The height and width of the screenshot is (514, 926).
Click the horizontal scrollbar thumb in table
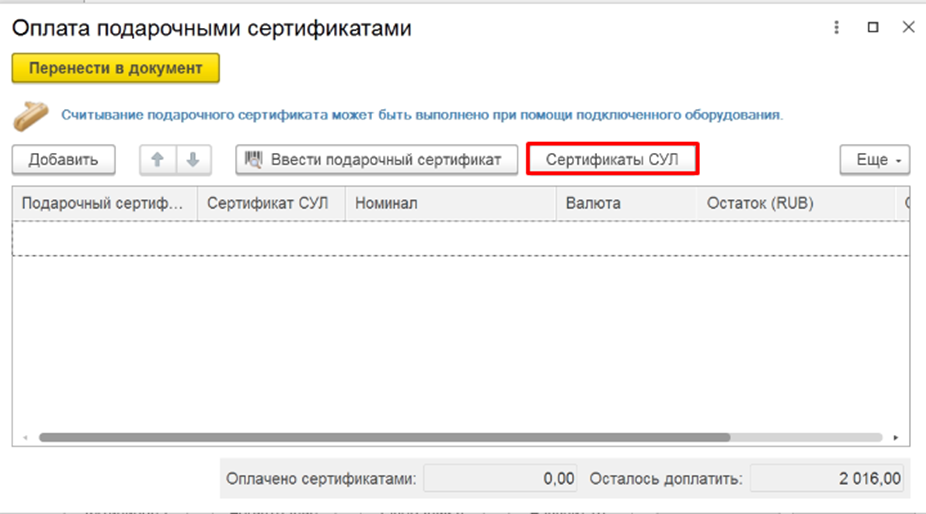(384, 438)
